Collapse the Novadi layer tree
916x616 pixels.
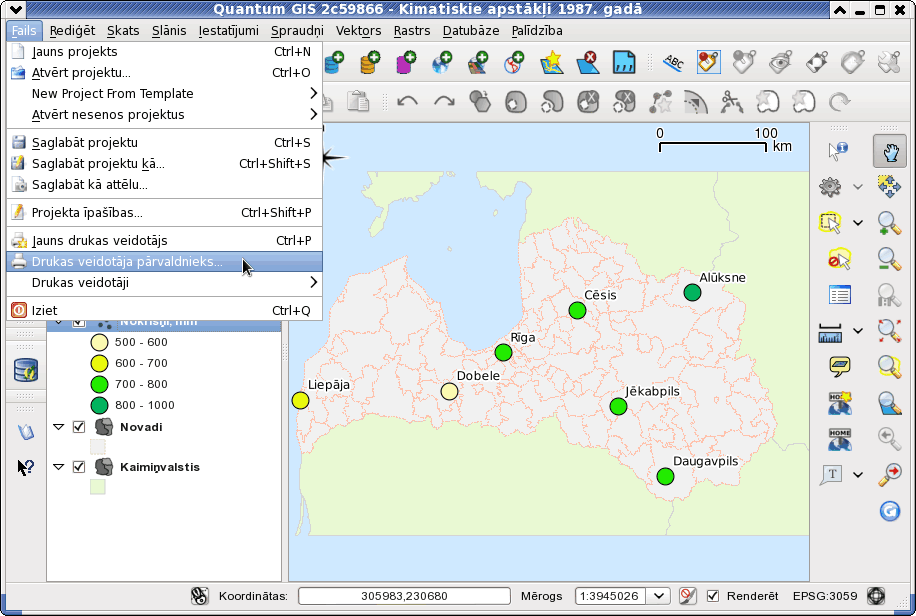(x=58, y=427)
